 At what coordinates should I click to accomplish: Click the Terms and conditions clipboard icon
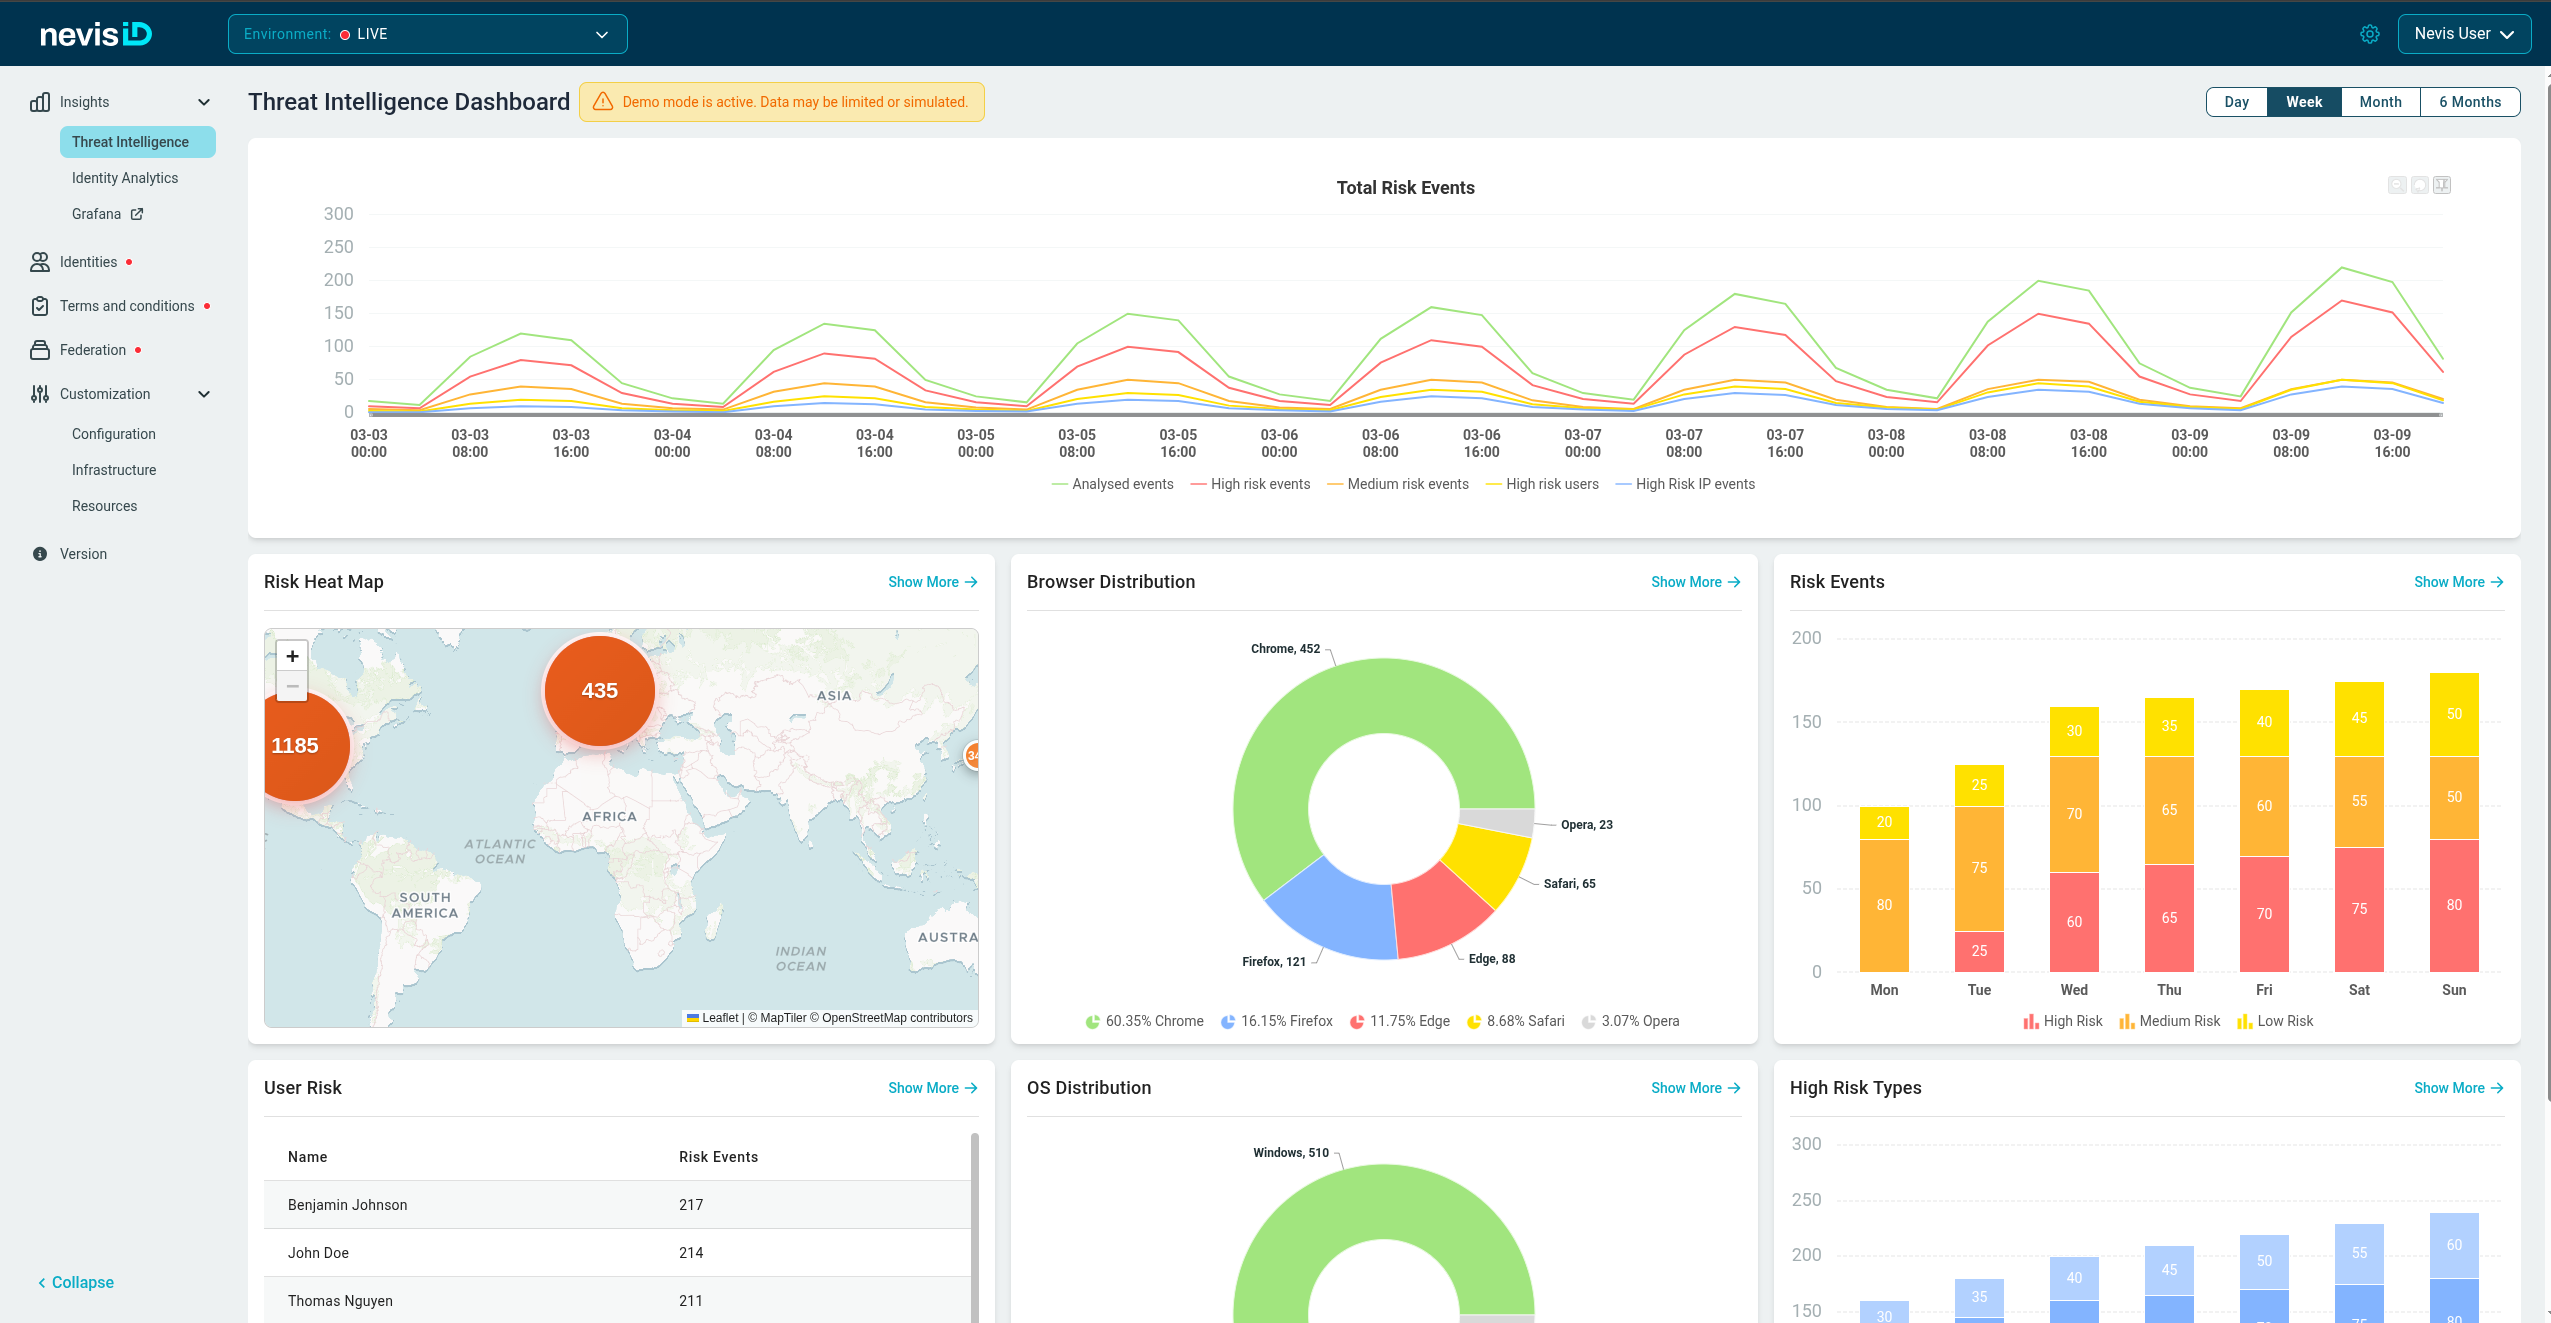(40, 306)
